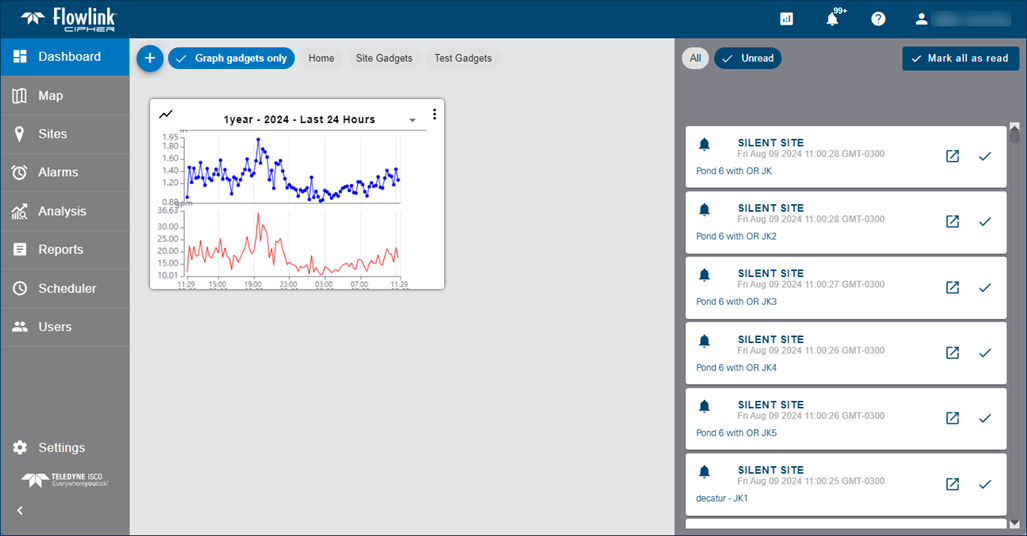Click the add gadget plus button
The width and height of the screenshot is (1027, 536).
click(149, 58)
